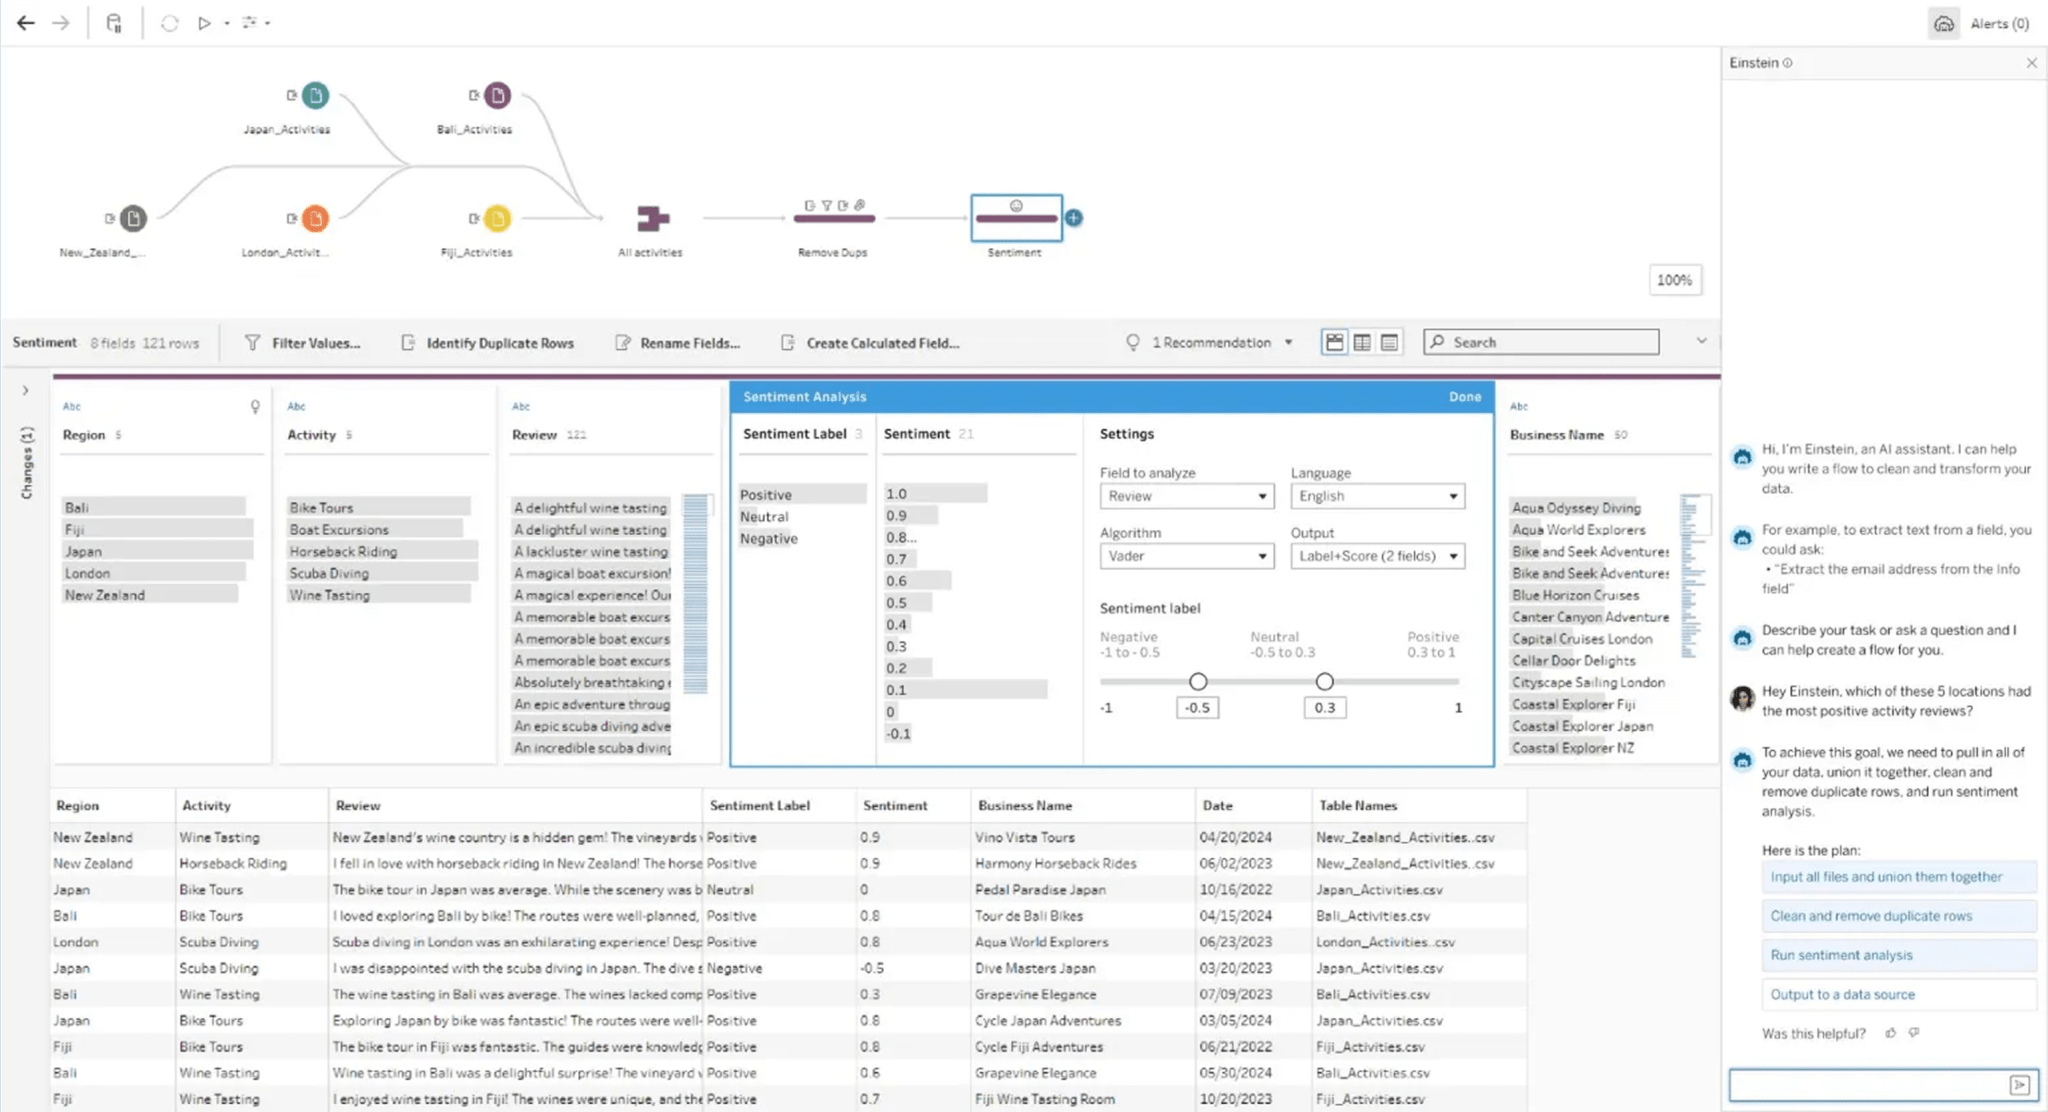Expand the Field to analyze dropdown
Viewport: 2048px width, 1112px height.
click(x=1186, y=496)
